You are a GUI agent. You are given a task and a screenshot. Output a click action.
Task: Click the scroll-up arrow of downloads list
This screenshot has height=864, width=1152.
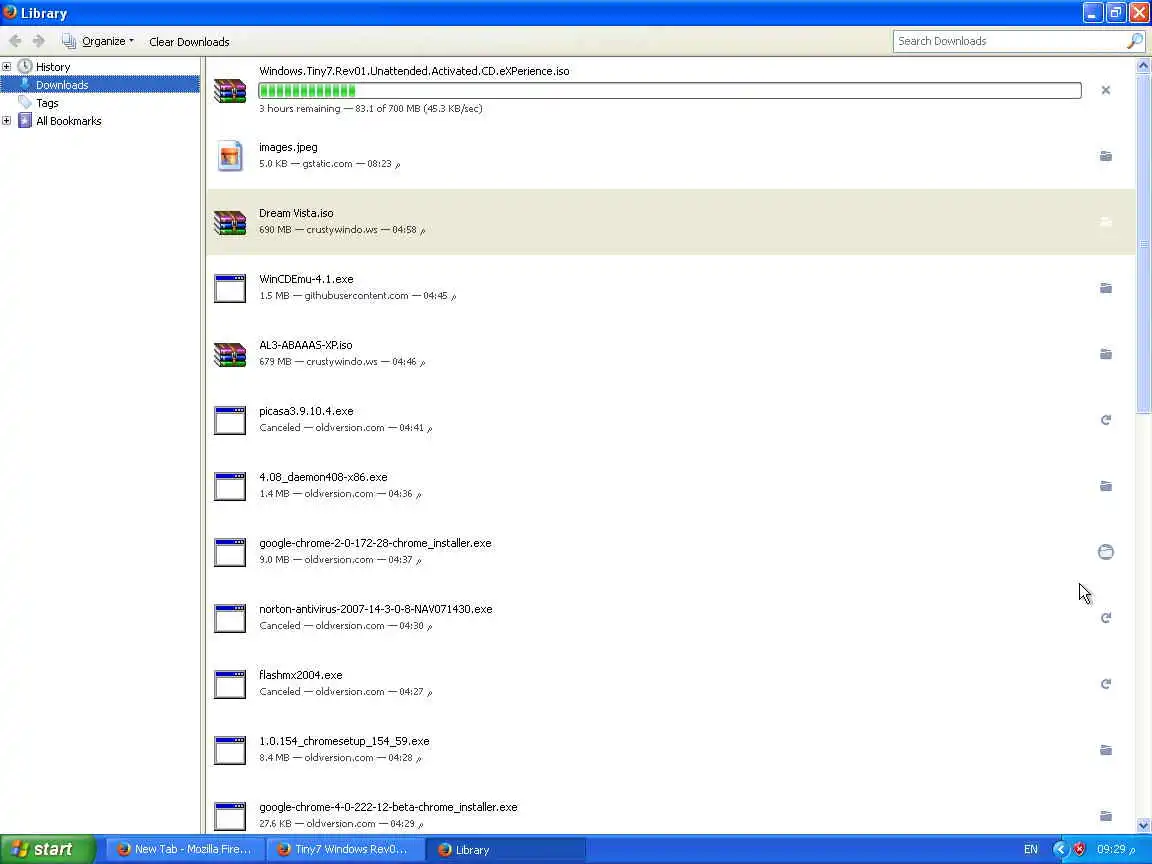1143,65
